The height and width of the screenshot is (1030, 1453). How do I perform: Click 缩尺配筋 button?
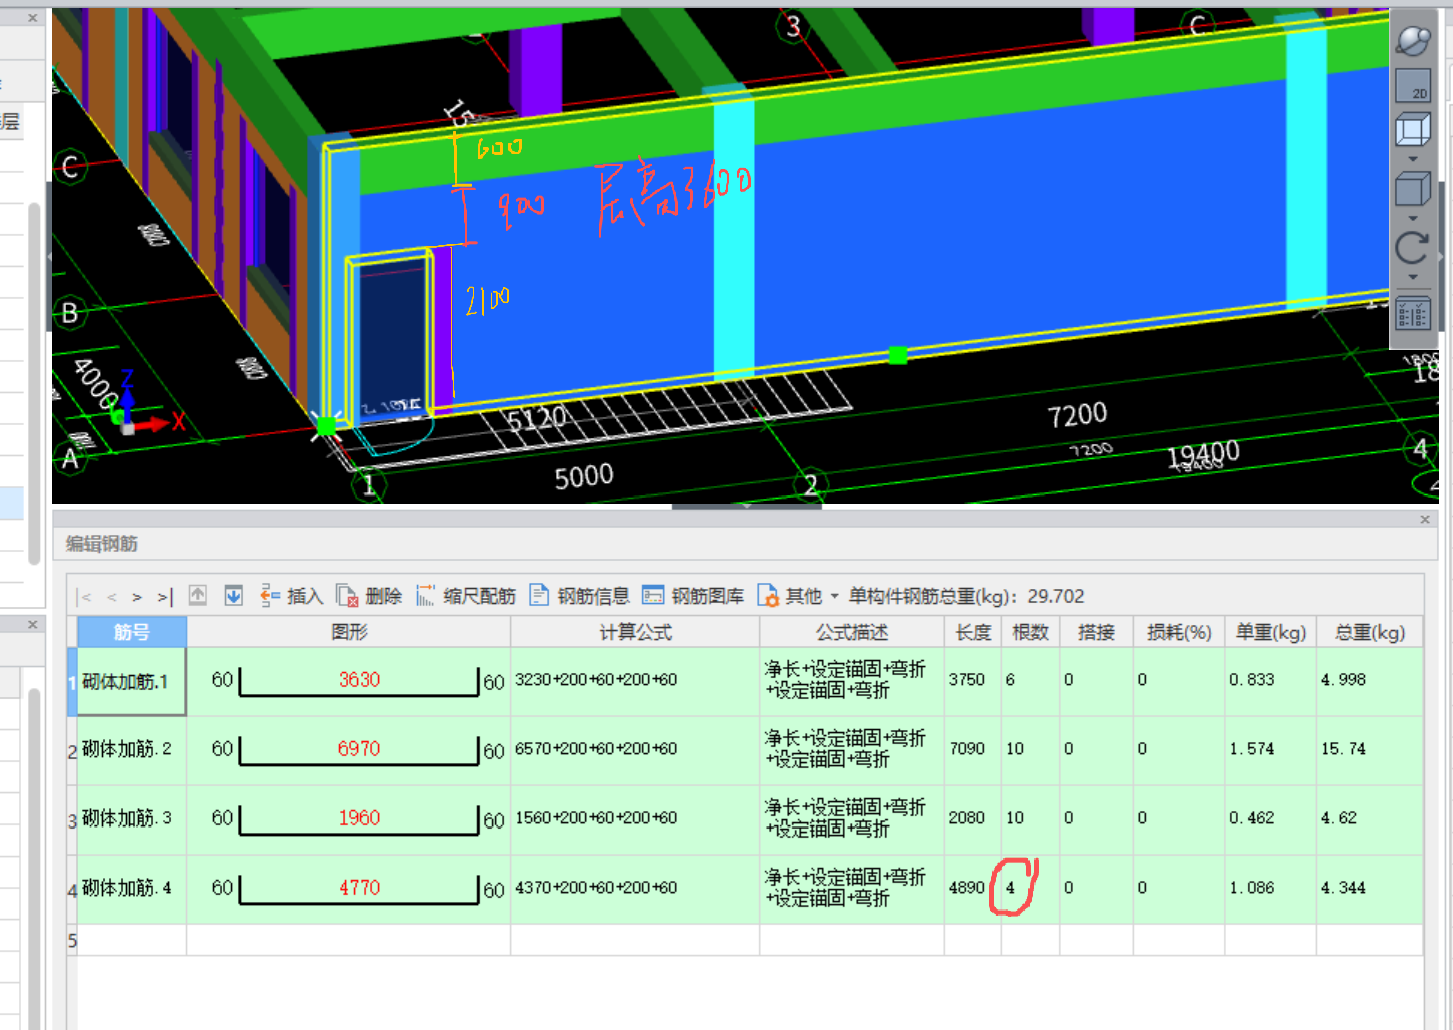click(465, 596)
